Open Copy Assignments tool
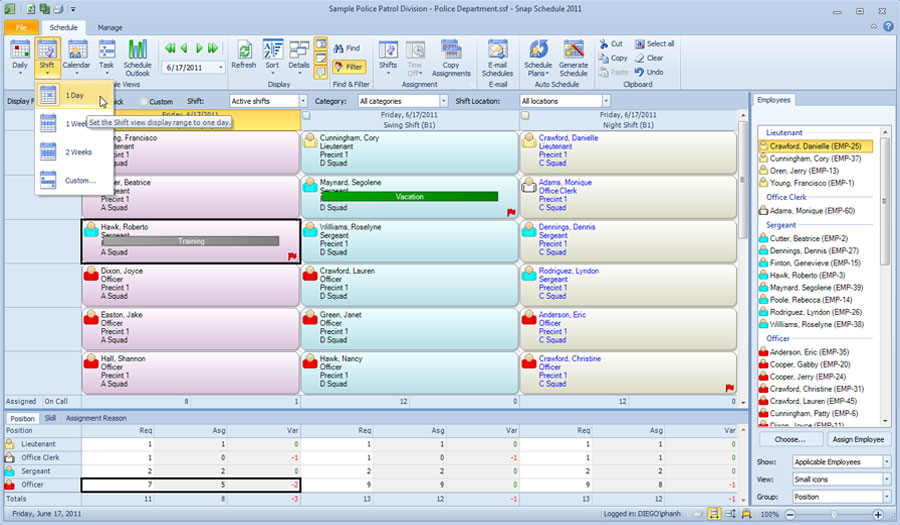Viewport: 900px width, 525px height. point(451,57)
